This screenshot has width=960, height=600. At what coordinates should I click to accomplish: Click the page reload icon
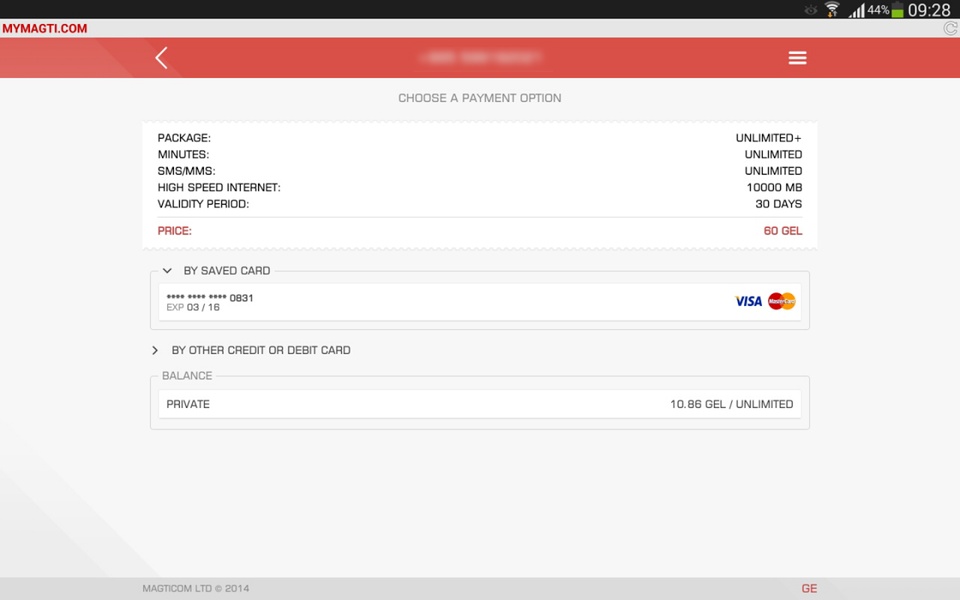[x=951, y=28]
